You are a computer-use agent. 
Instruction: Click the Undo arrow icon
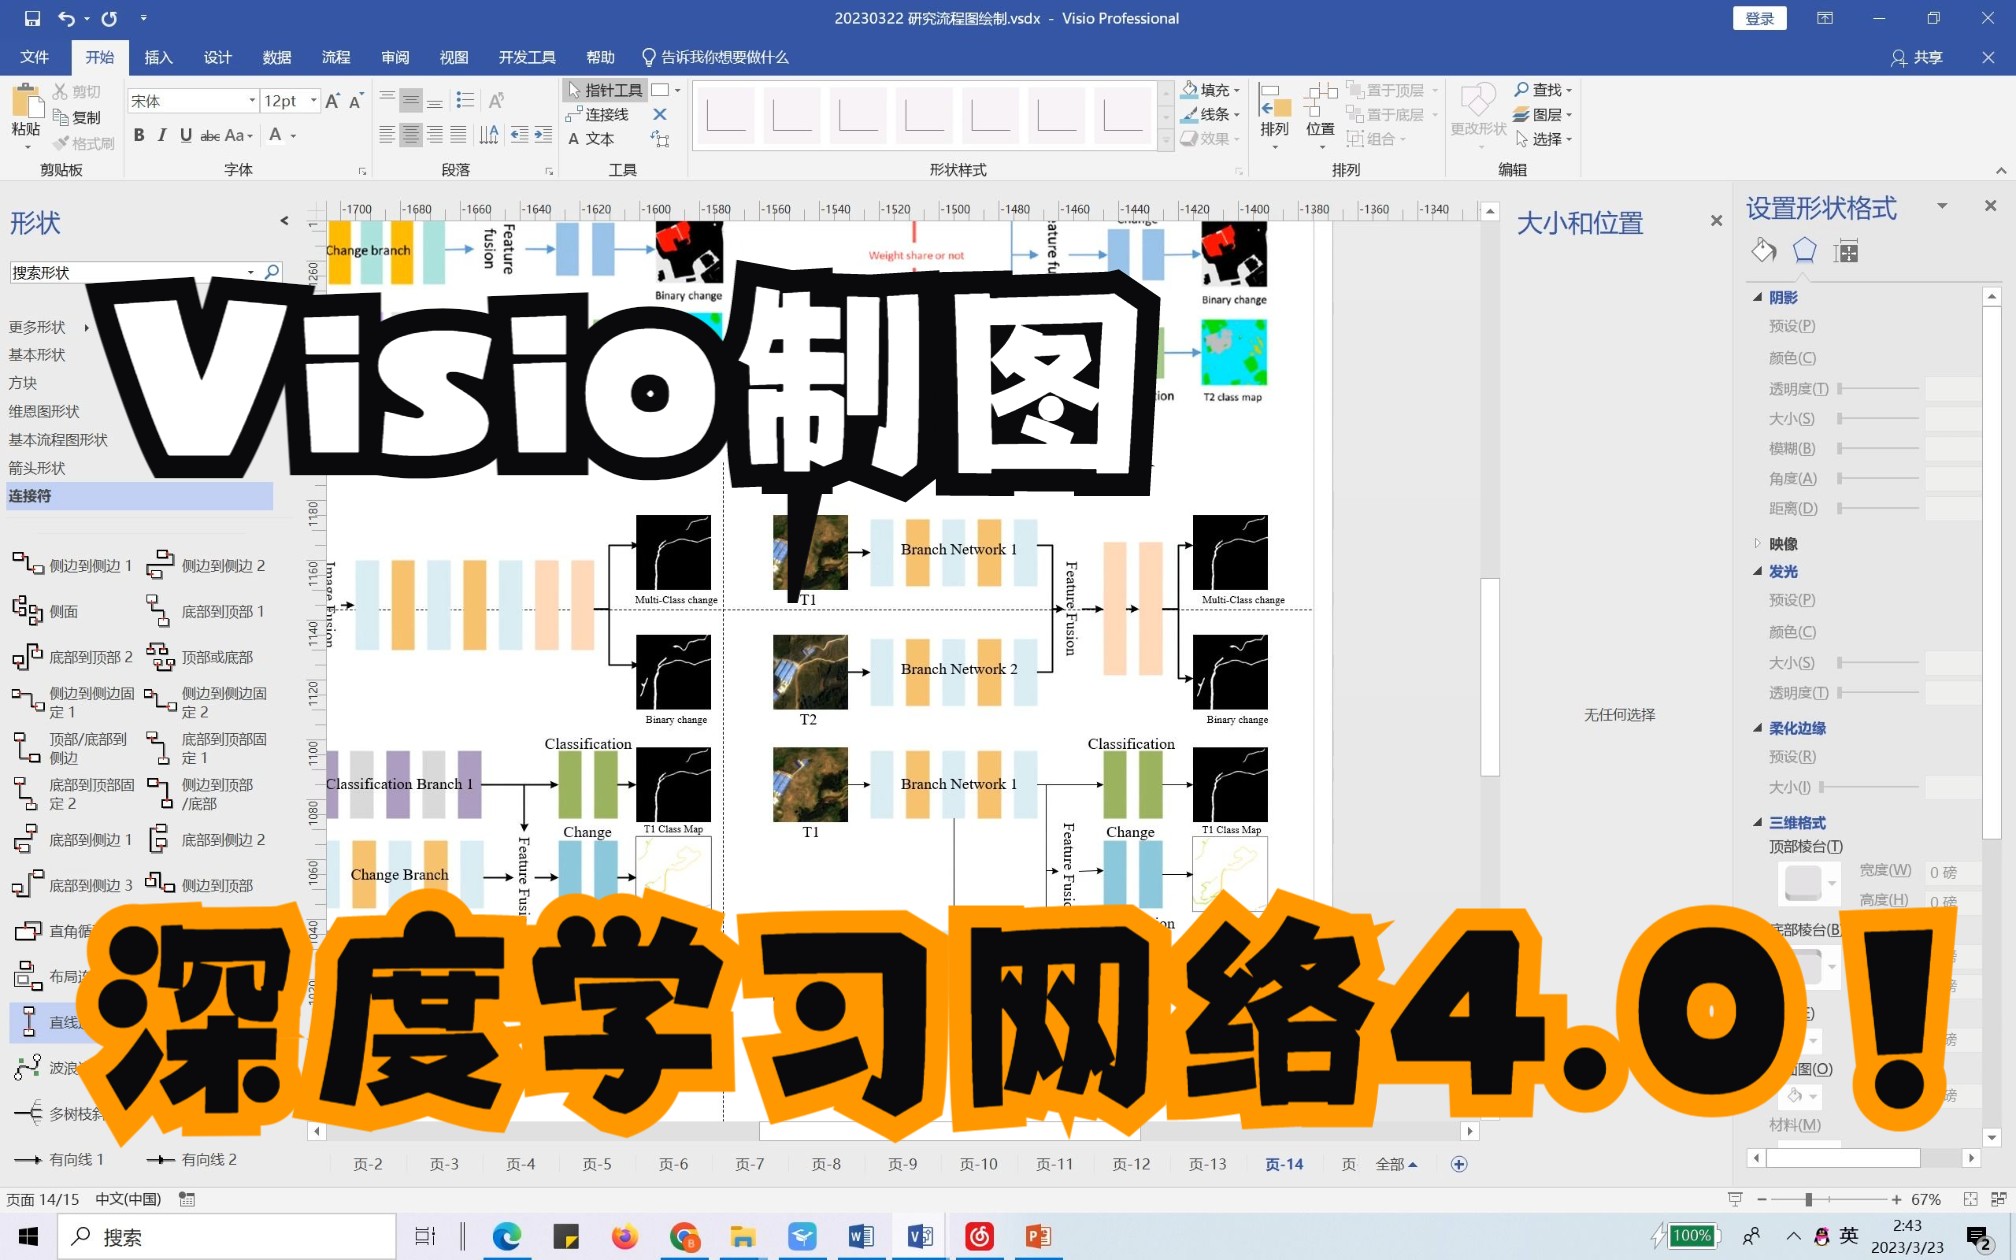point(66,18)
